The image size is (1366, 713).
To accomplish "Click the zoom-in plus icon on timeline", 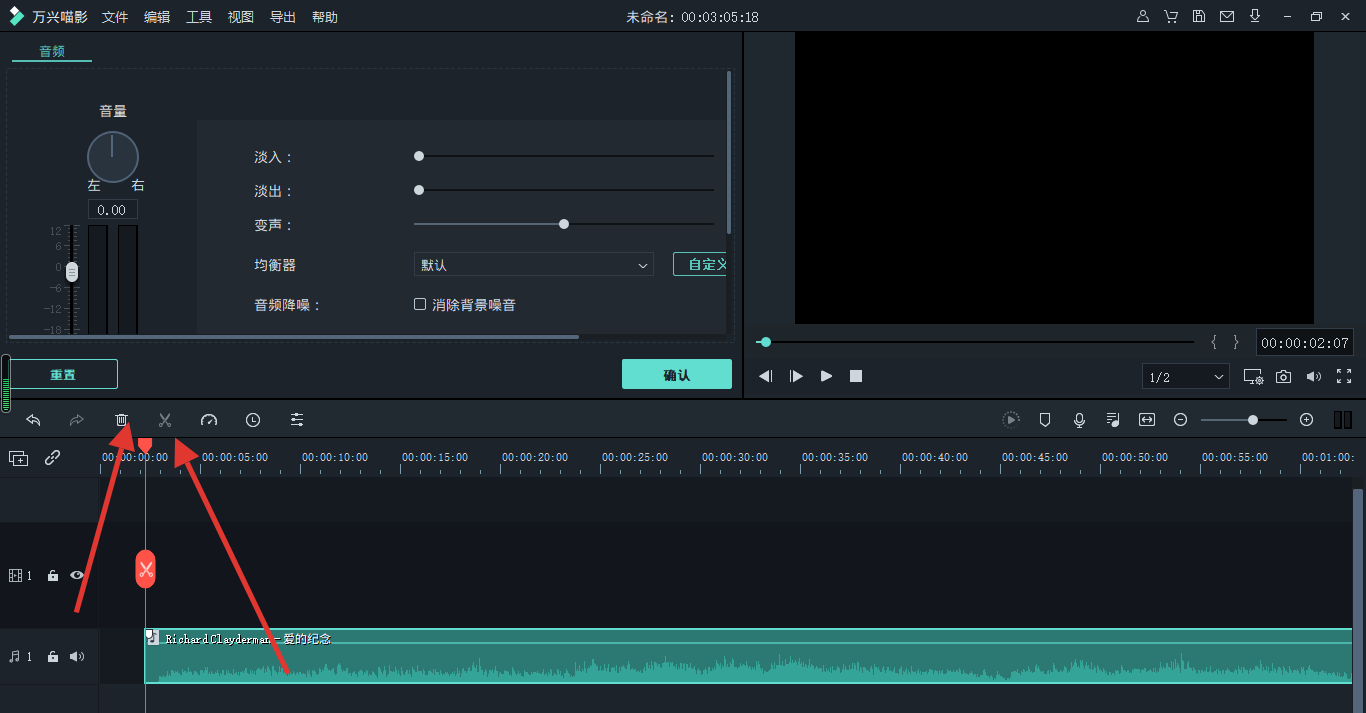I will coord(1306,420).
